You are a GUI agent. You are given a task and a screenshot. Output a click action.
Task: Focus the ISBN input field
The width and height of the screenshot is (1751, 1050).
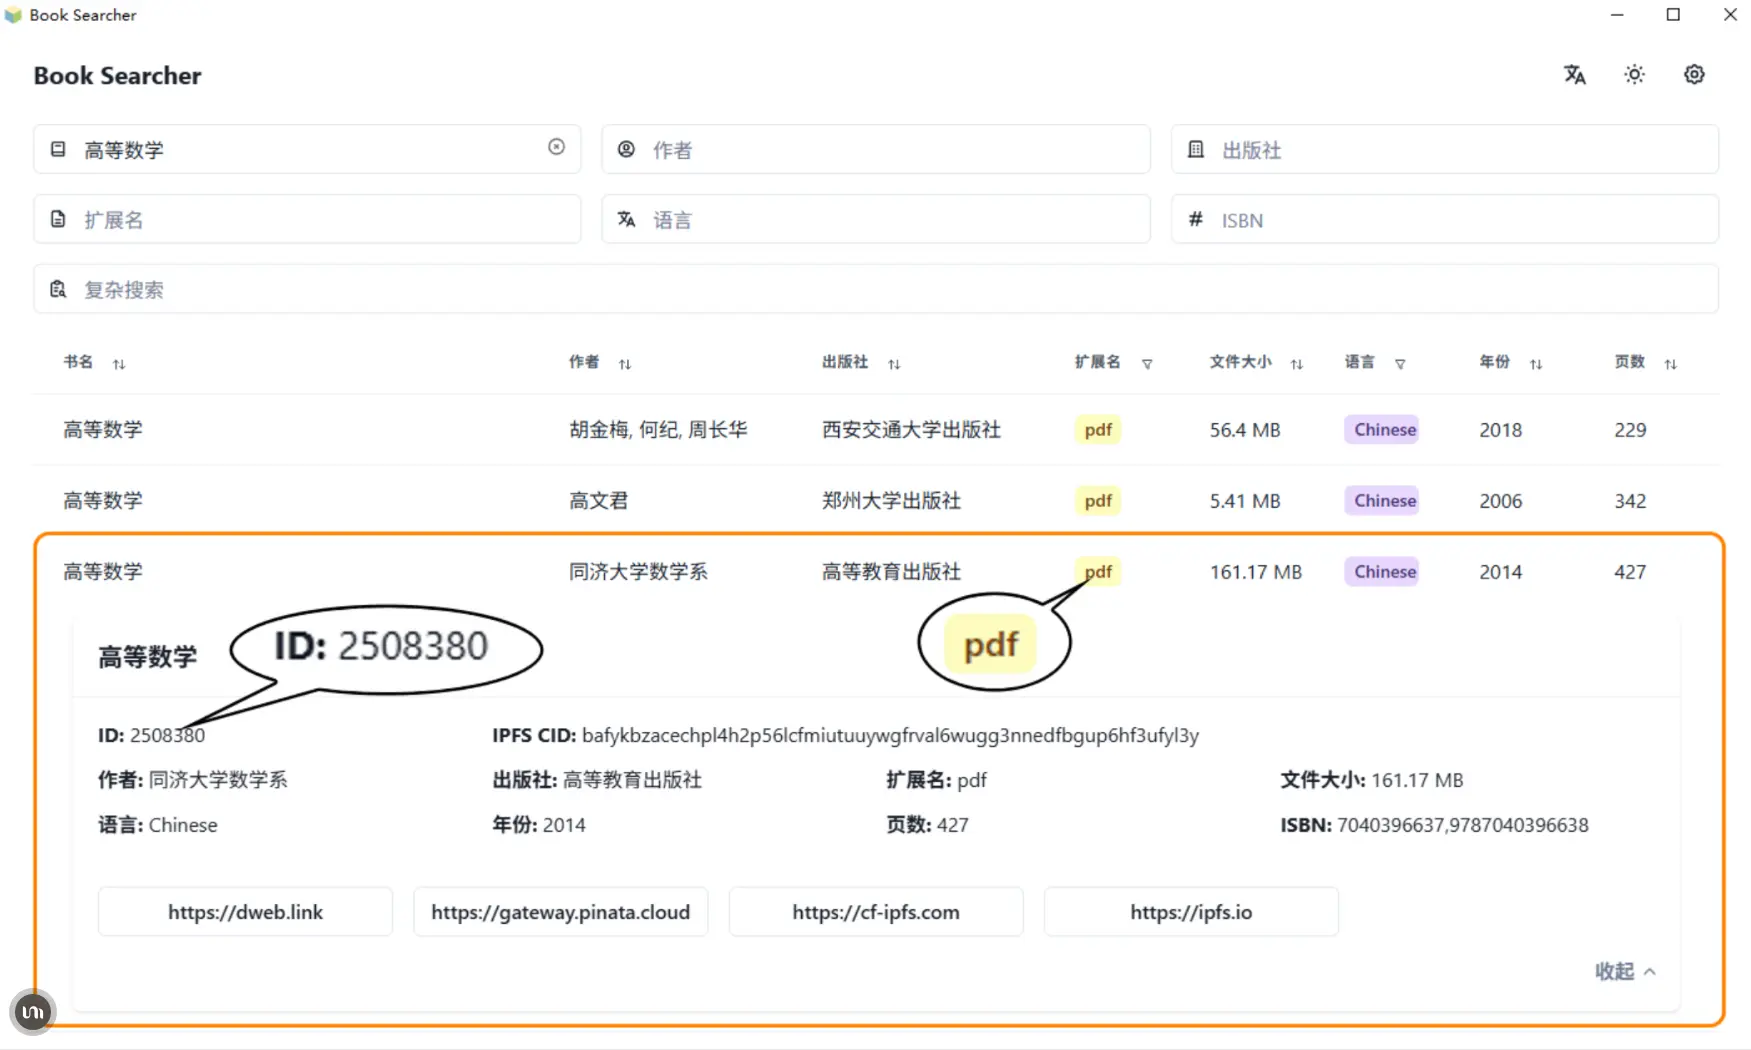click(1445, 219)
